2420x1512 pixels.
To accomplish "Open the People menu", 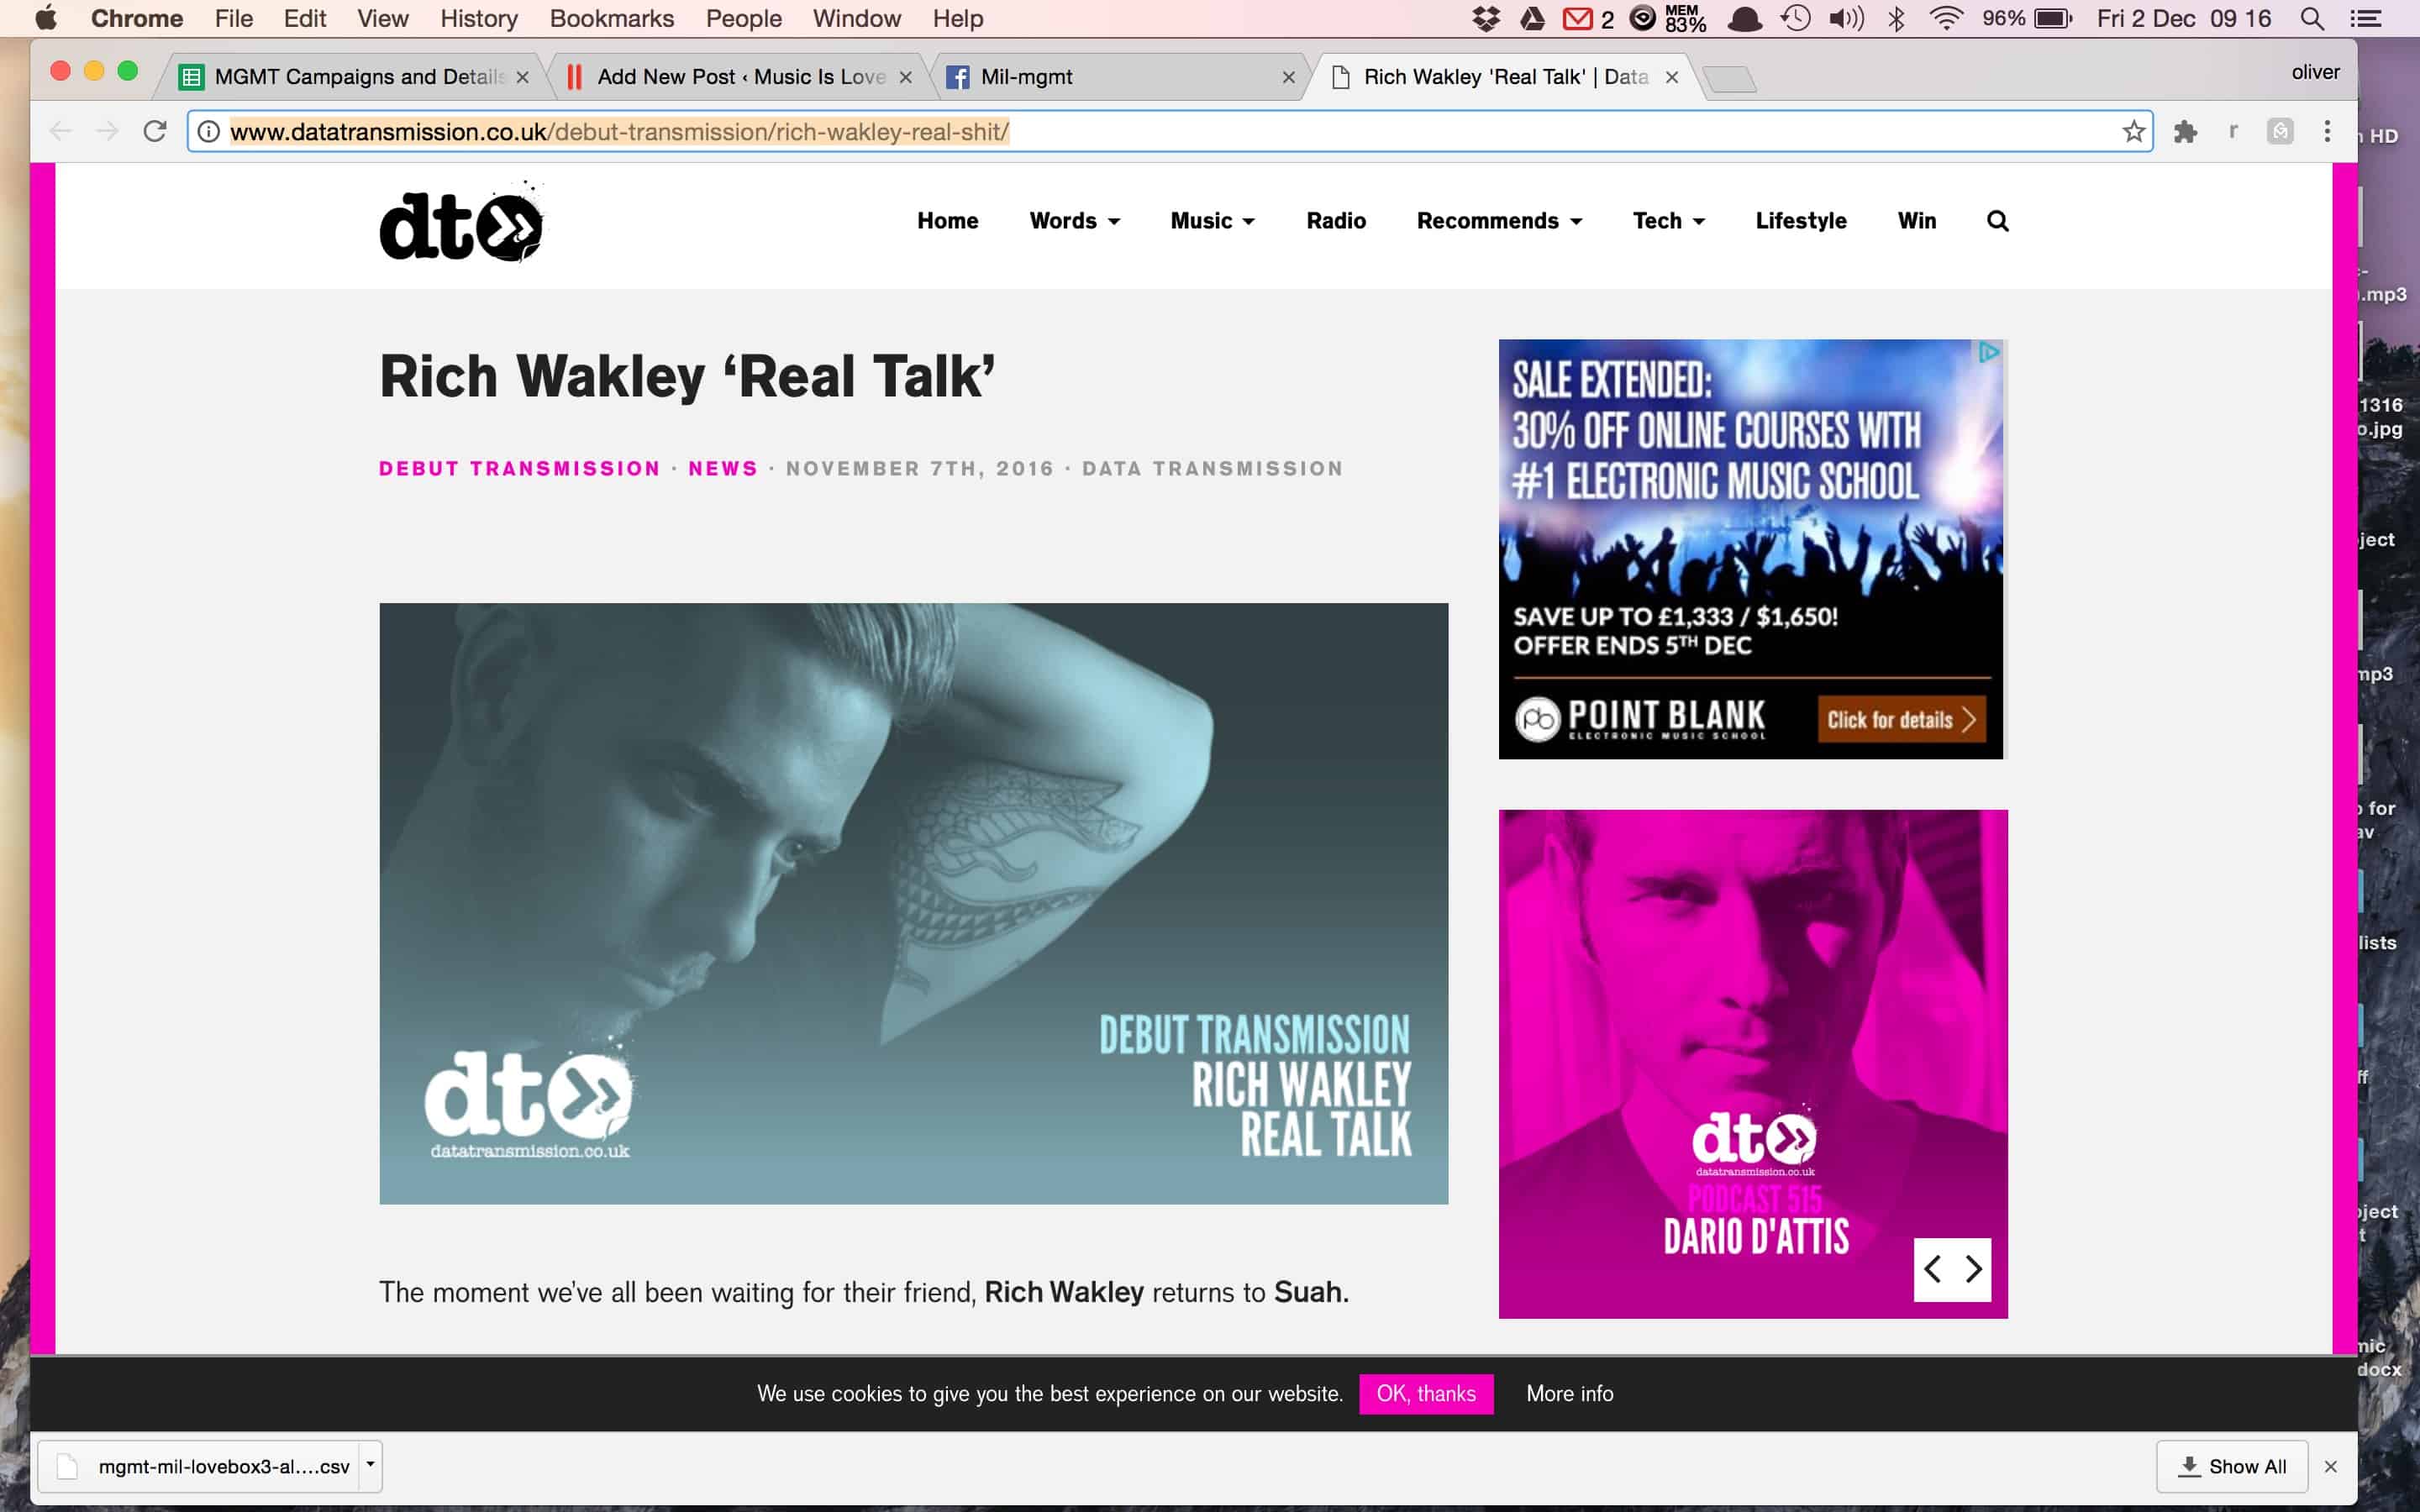I will pos(743,19).
